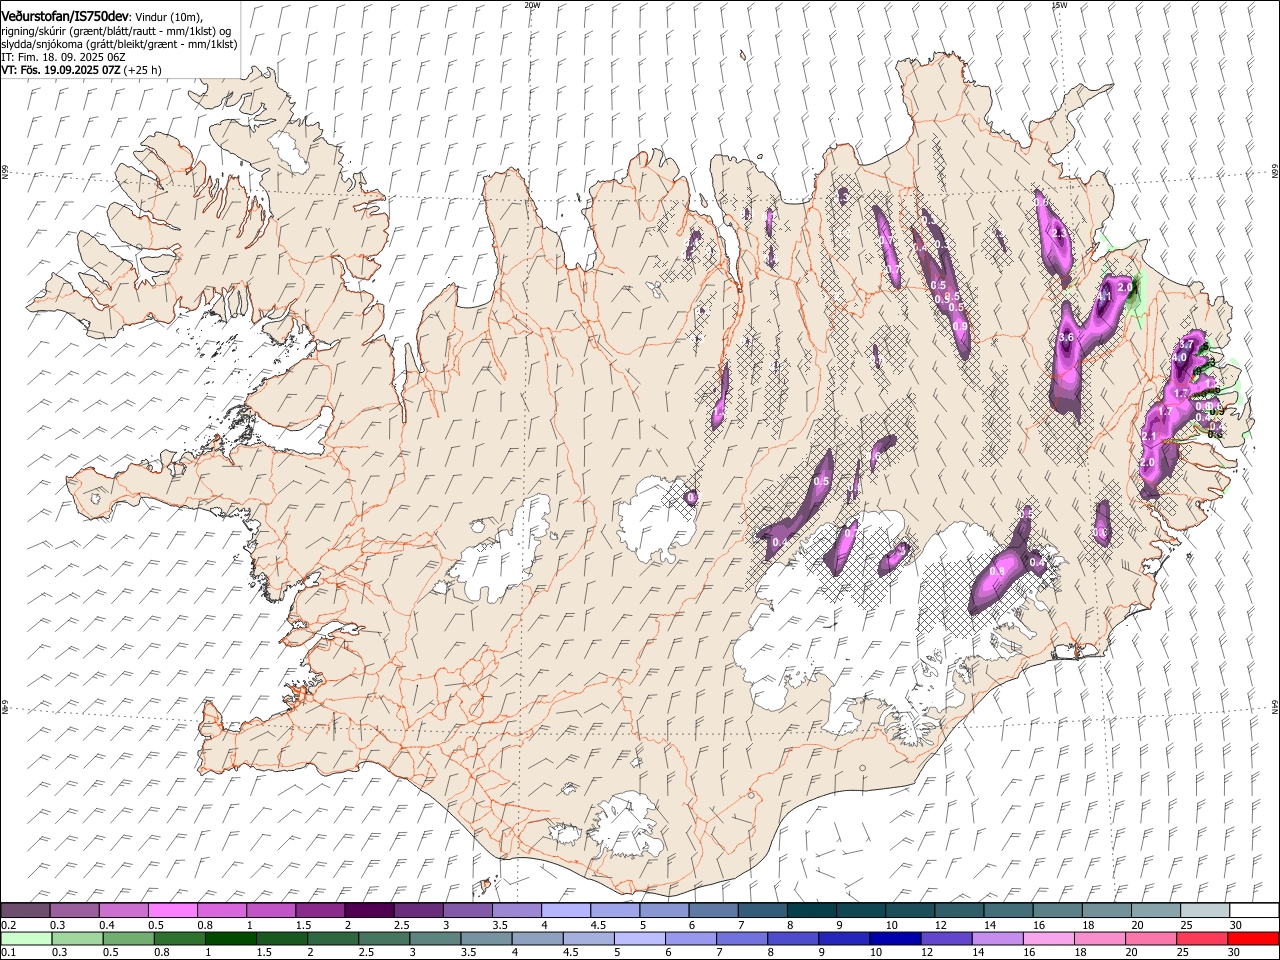Click the '(+25 h)' forecast offset text
1280x960 pixels.
tap(143, 70)
